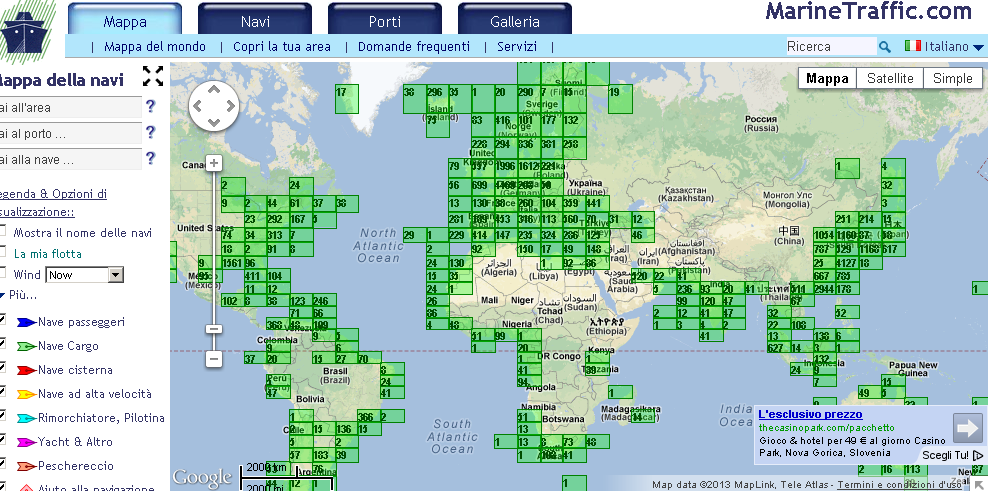Click the orange Peschereccio icon

tap(27, 466)
